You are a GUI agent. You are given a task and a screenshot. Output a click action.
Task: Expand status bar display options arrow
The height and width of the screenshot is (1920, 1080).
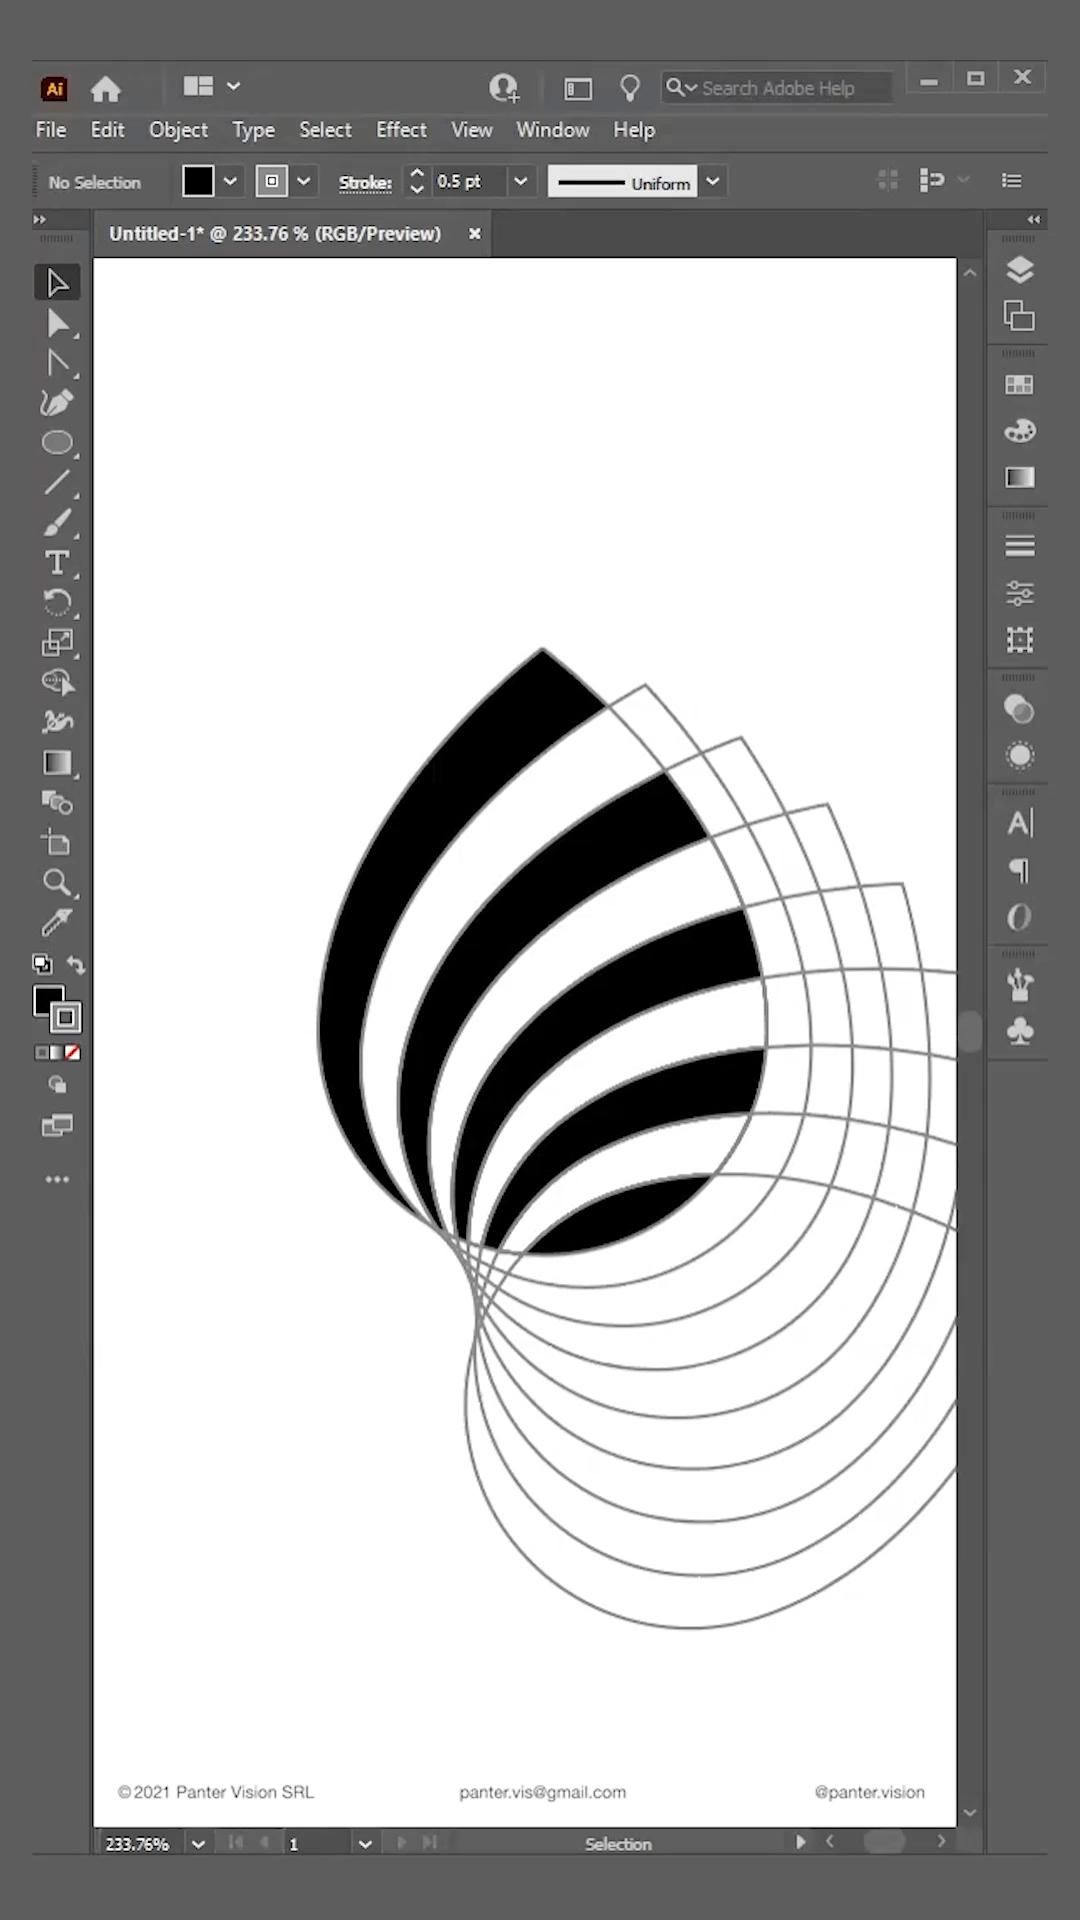pyautogui.click(x=800, y=1842)
